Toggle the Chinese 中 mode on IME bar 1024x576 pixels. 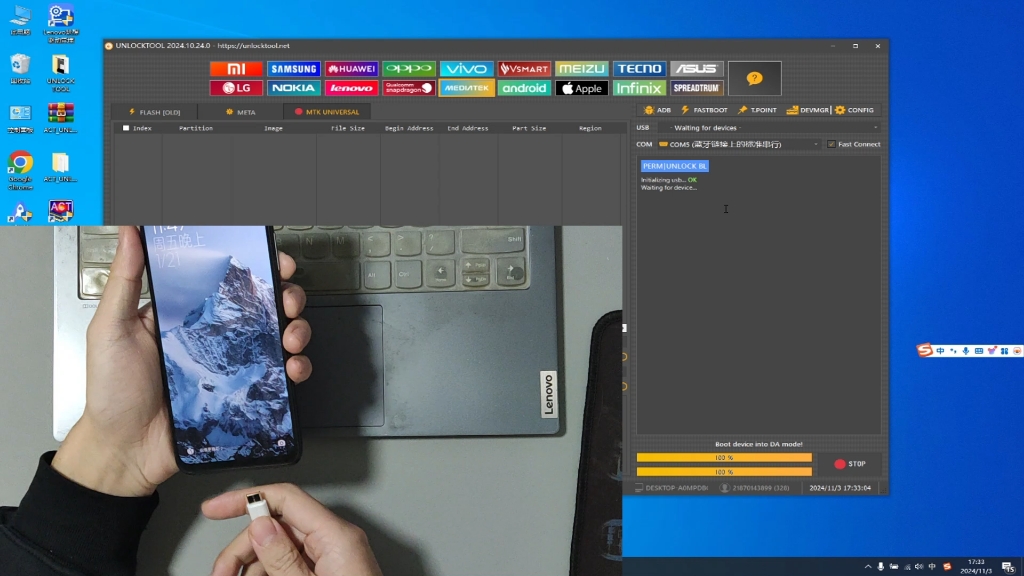pos(940,351)
